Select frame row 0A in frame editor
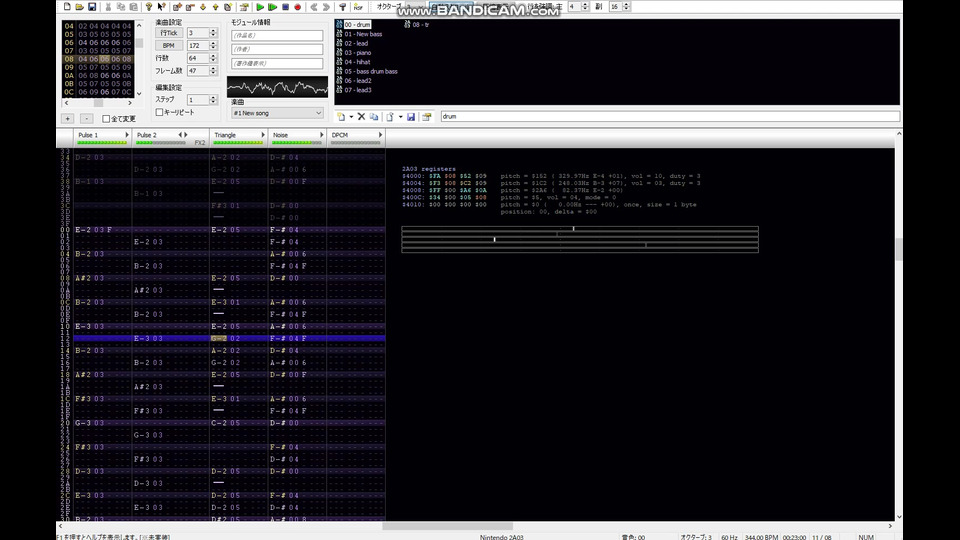Viewport: 960px width, 540px height. [x=97, y=75]
